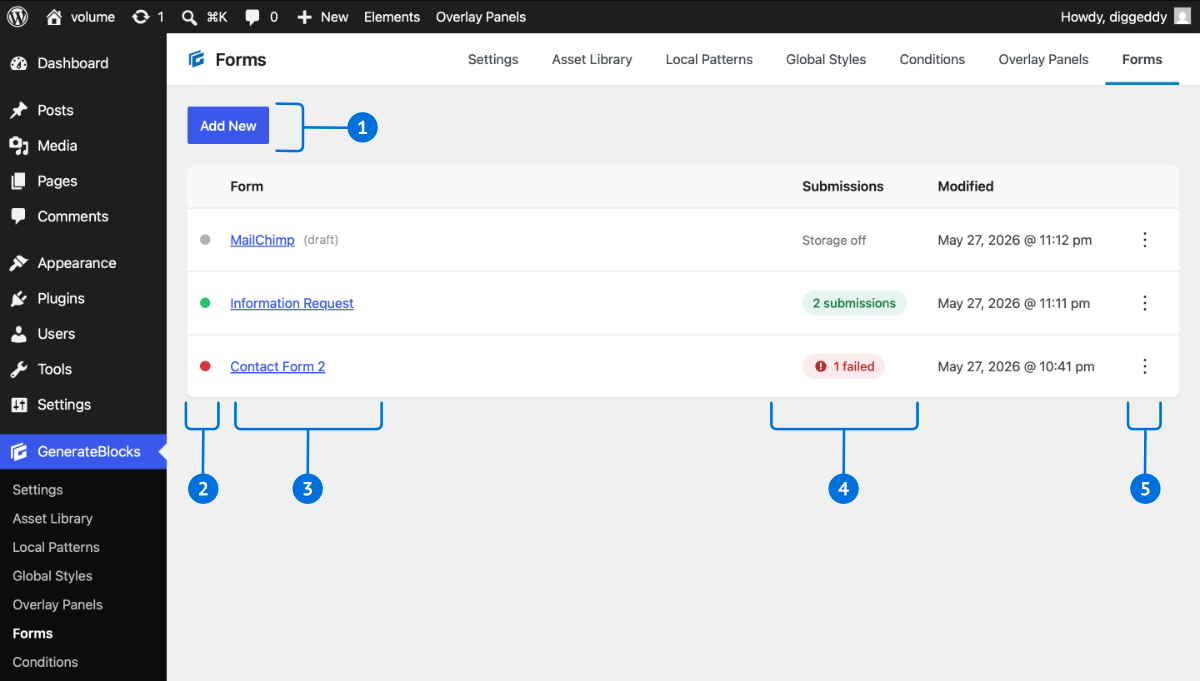Click the Settings sidebar icon
The width and height of the screenshot is (1200, 681).
19,404
